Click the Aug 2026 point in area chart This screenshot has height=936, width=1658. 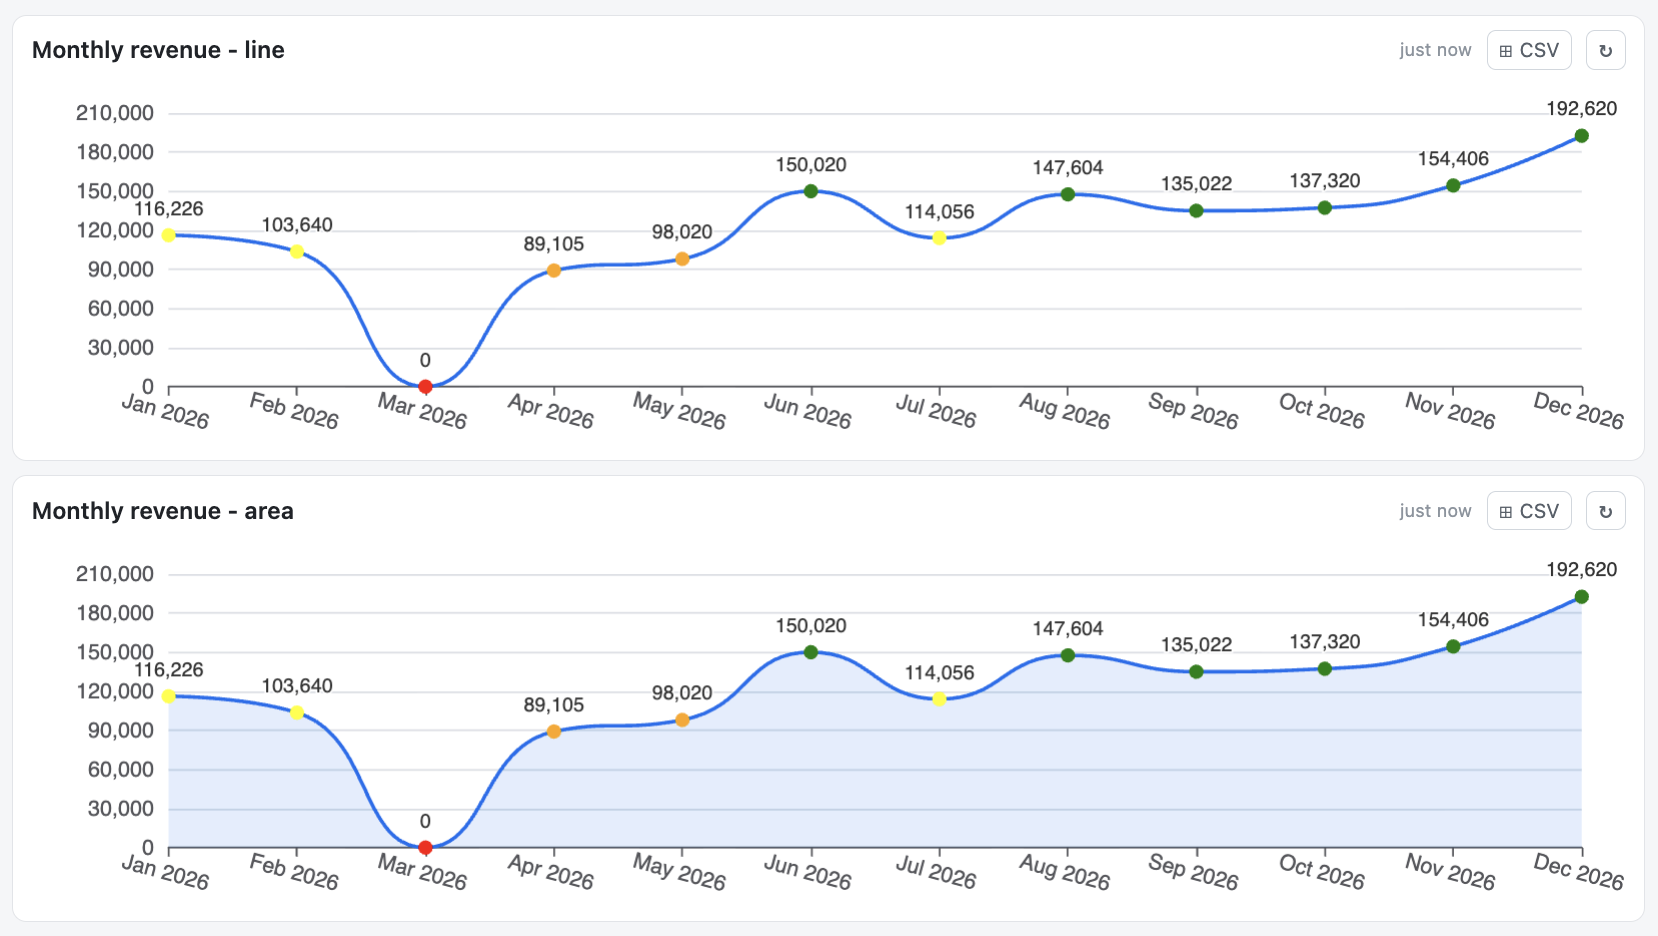[x=1068, y=655]
